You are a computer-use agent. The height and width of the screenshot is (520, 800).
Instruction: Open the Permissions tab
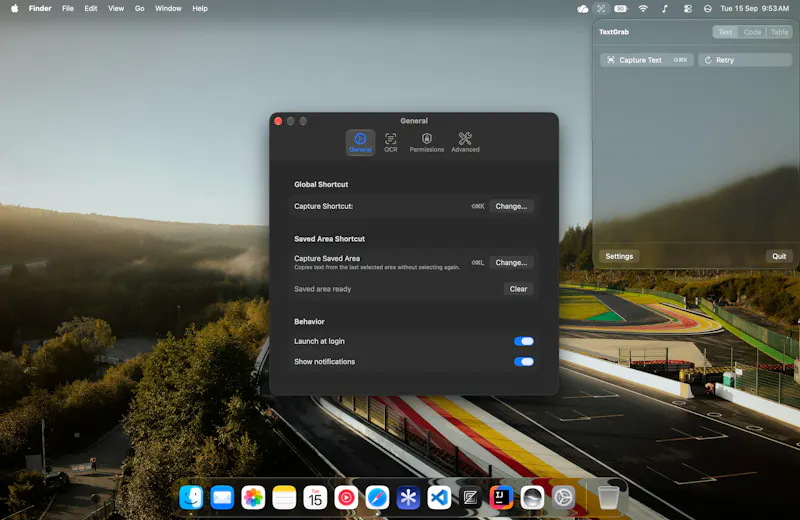[x=427, y=142]
